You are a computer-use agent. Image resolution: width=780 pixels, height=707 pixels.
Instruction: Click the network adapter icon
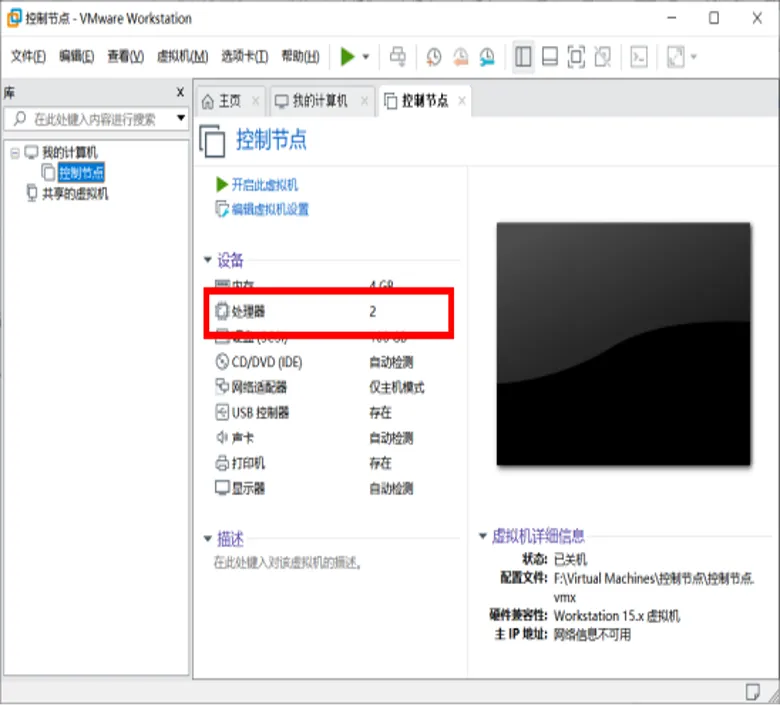pos(222,387)
